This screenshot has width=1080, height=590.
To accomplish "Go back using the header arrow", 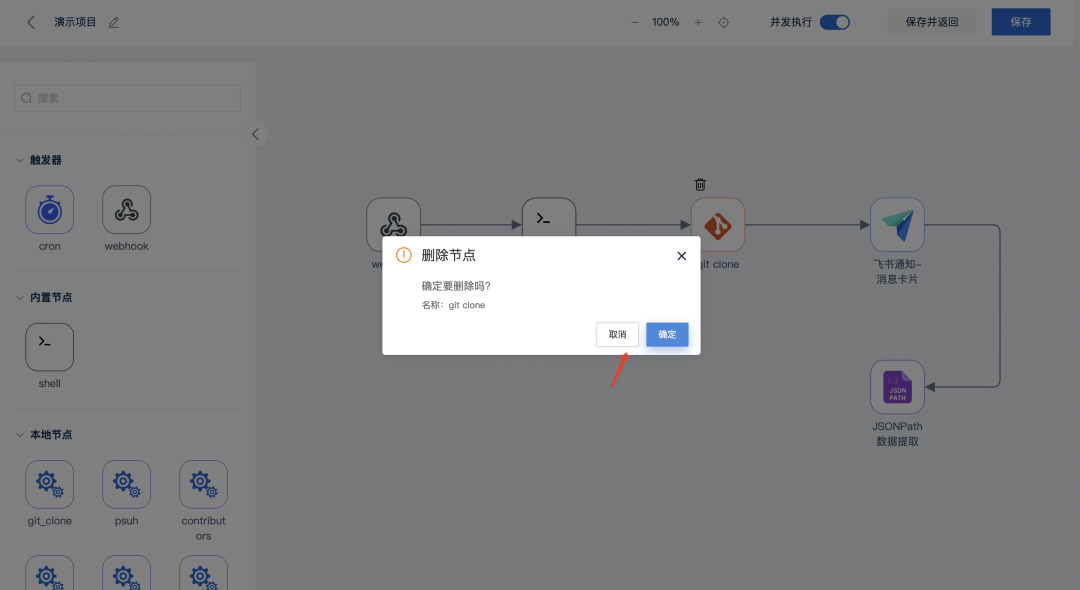I will (30, 22).
